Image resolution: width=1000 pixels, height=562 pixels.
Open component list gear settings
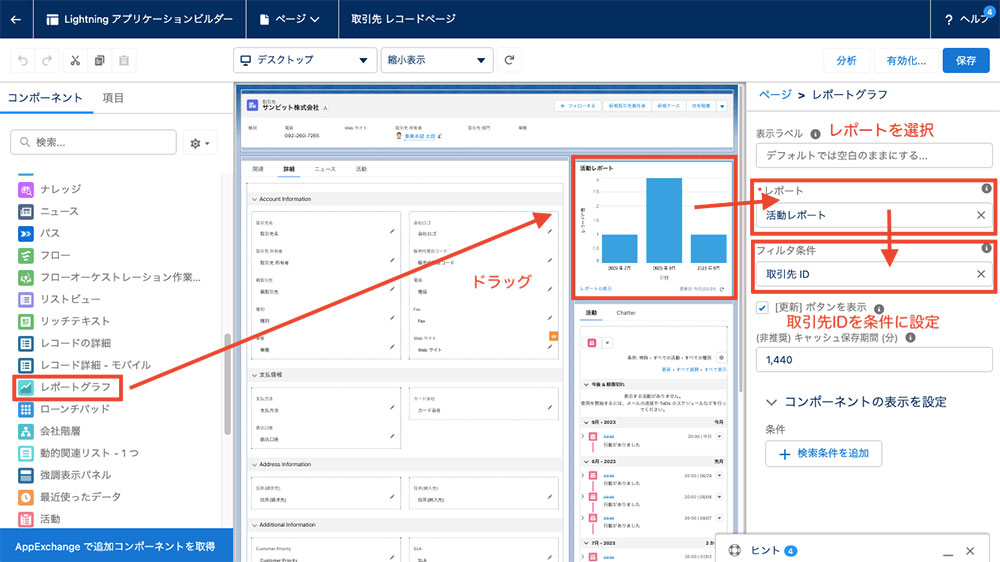pyautogui.click(x=201, y=144)
